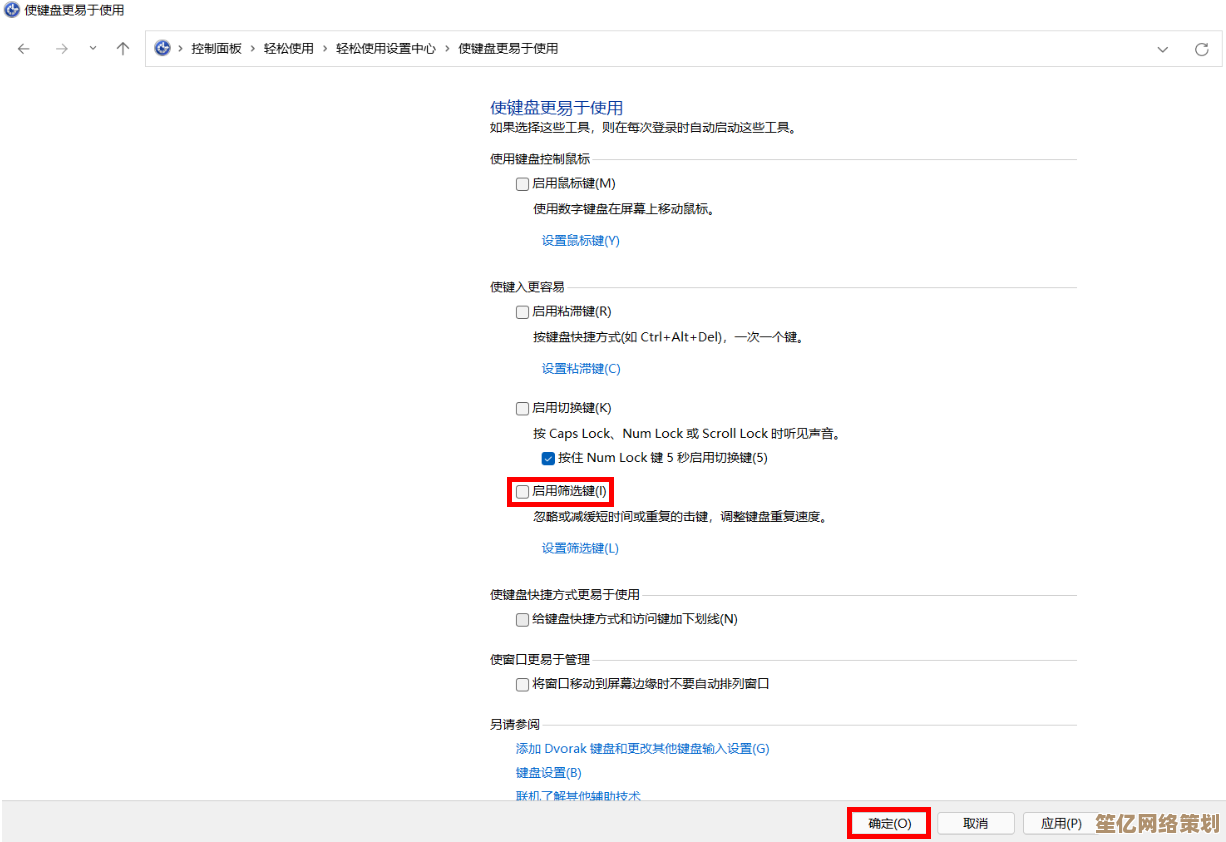
Task: Uncheck 按住 Num Lock 键 5 秒 checkbox
Action: (548, 458)
